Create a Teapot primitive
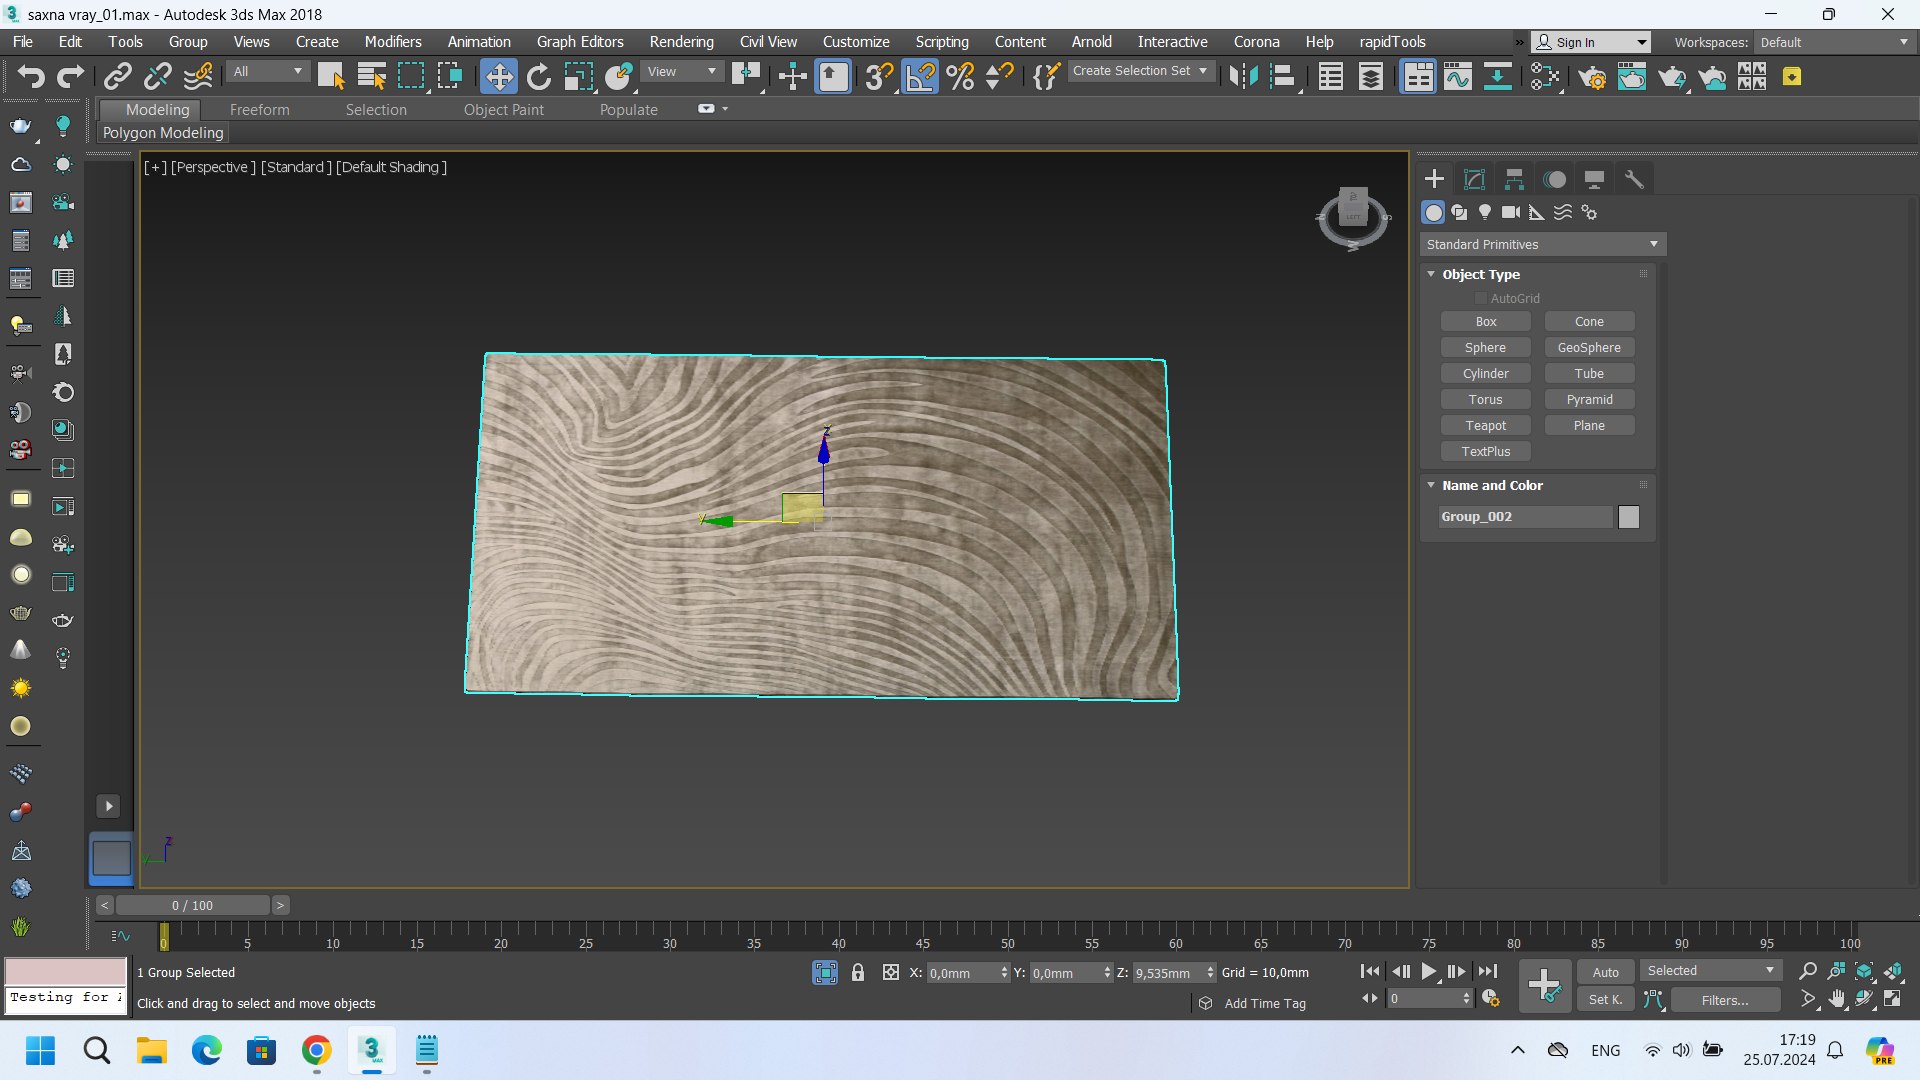The width and height of the screenshot is (1920, 1080). point(1485,425)
